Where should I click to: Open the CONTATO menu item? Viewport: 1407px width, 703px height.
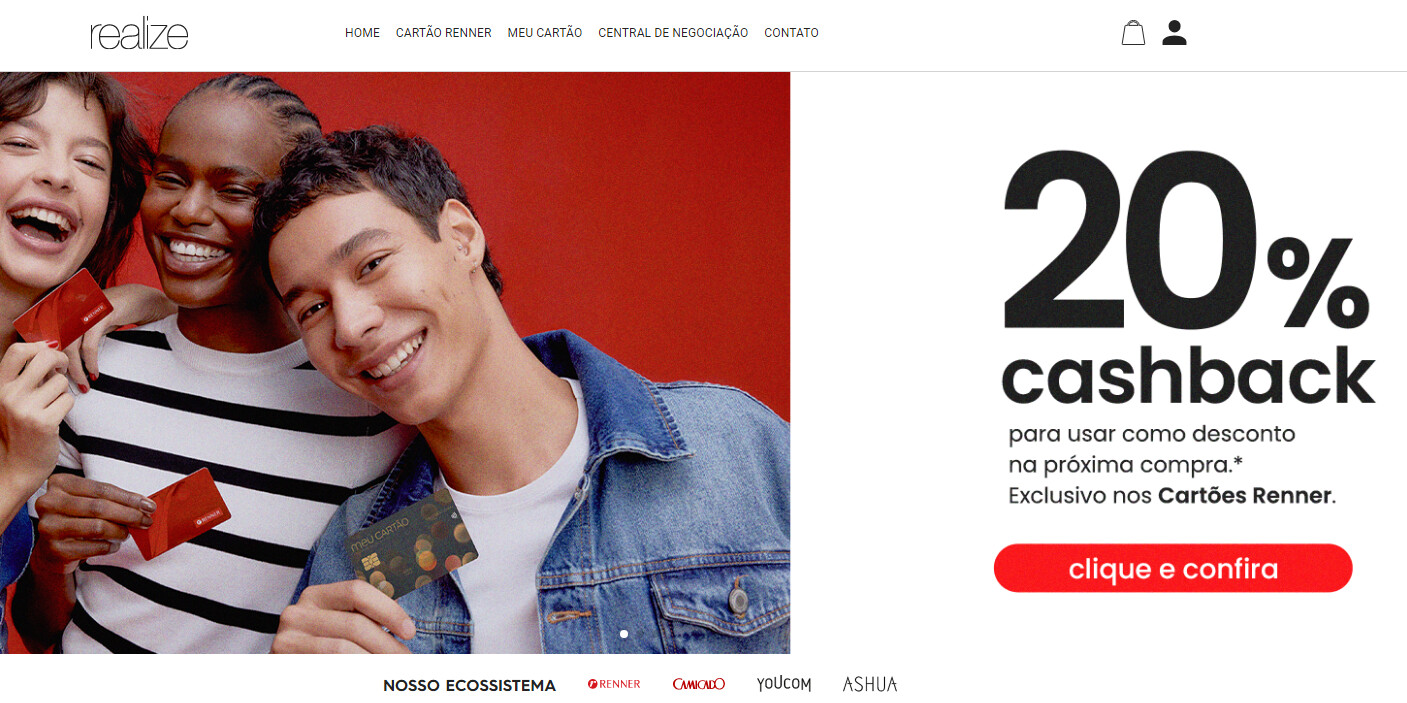791,33
